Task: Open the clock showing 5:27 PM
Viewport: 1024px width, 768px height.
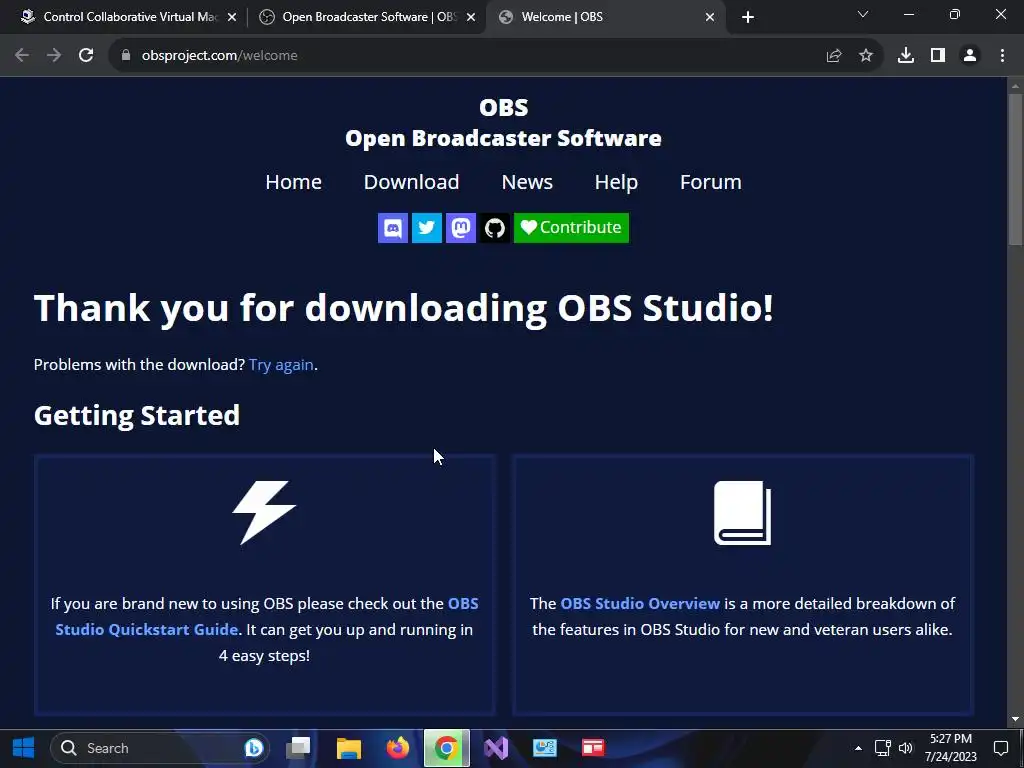Action: [x=951, y=748]
